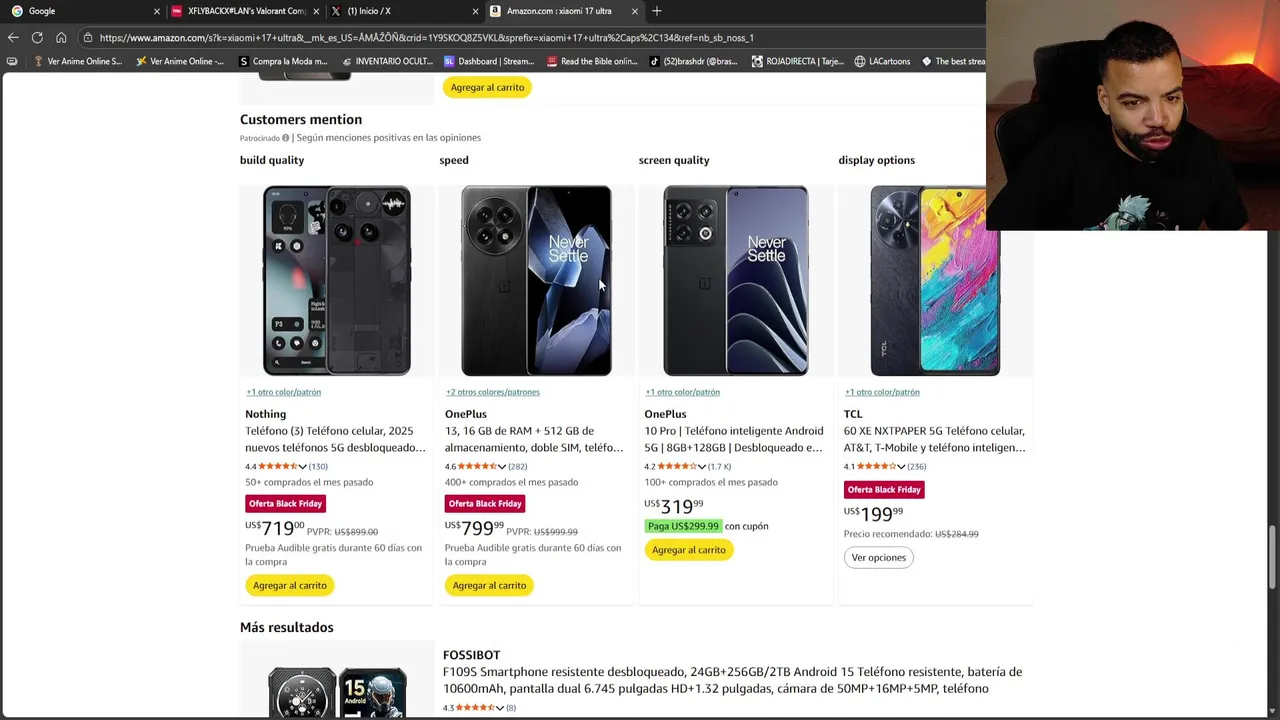Screen dimensions: 1280x720
Task: Close the Google tab
Action: (156, 11)
